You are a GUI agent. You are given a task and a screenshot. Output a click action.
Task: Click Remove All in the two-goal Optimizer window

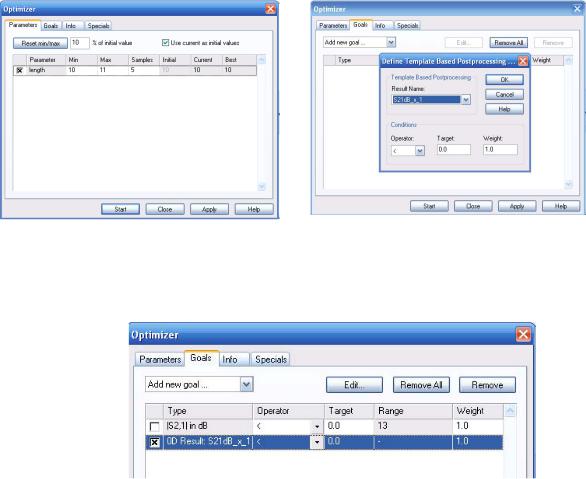[x=421, y=385]
